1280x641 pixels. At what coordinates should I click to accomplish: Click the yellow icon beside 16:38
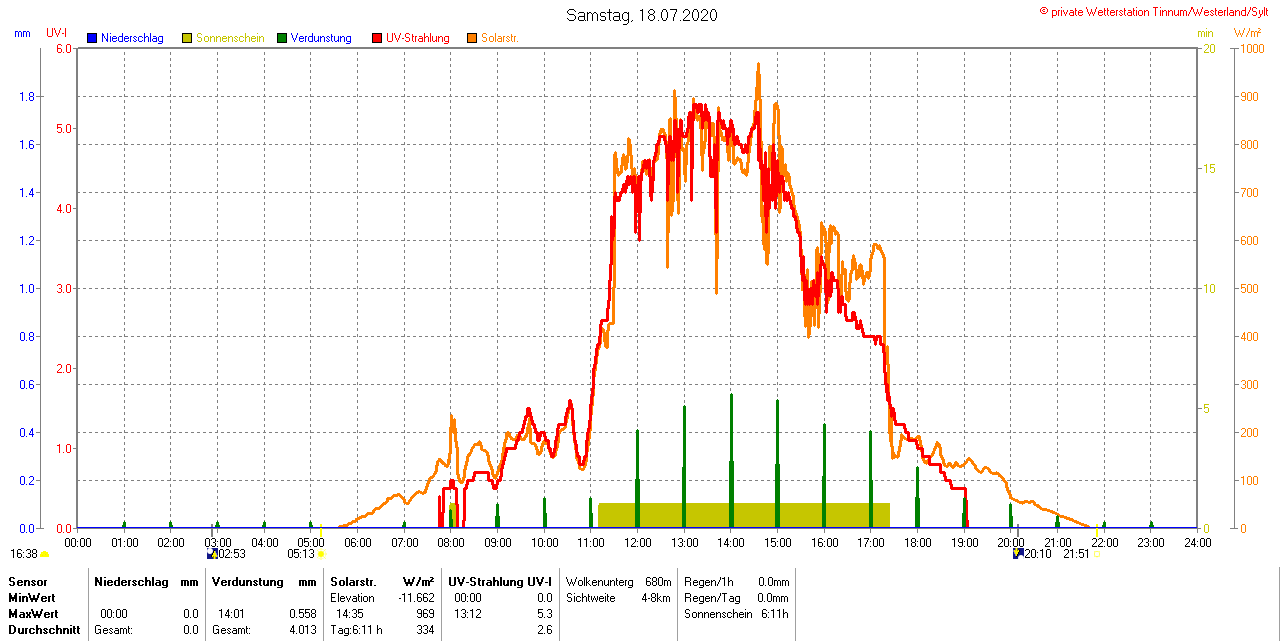pos(45,554)
